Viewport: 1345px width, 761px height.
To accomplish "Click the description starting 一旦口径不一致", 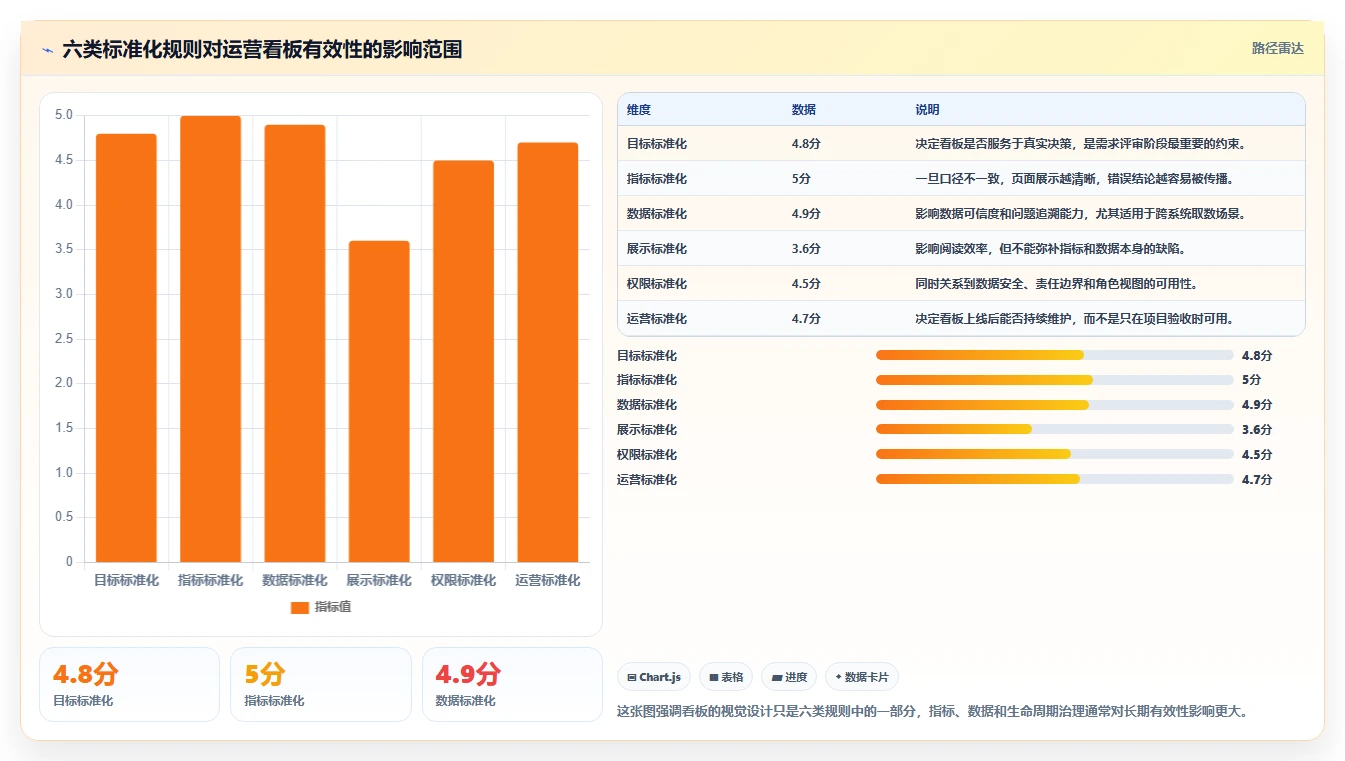I will pos(1074,178).
